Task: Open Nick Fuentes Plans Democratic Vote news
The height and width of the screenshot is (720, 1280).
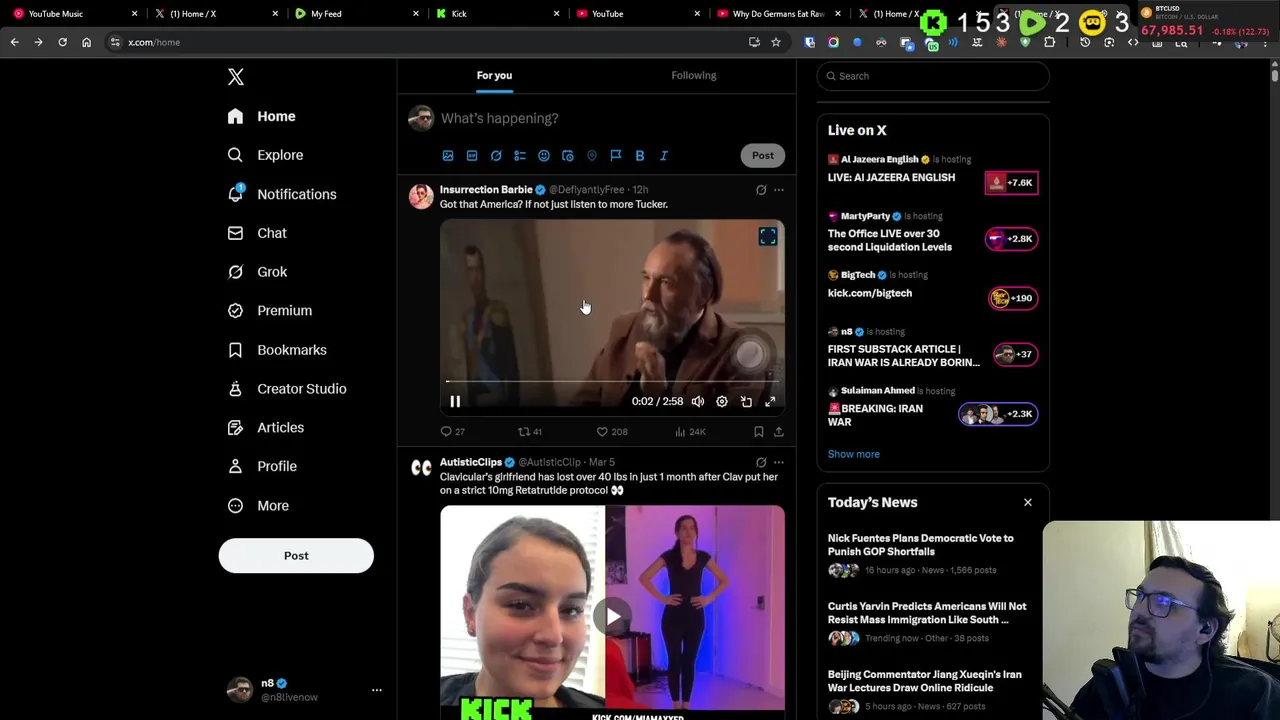Action: (920, 545)
